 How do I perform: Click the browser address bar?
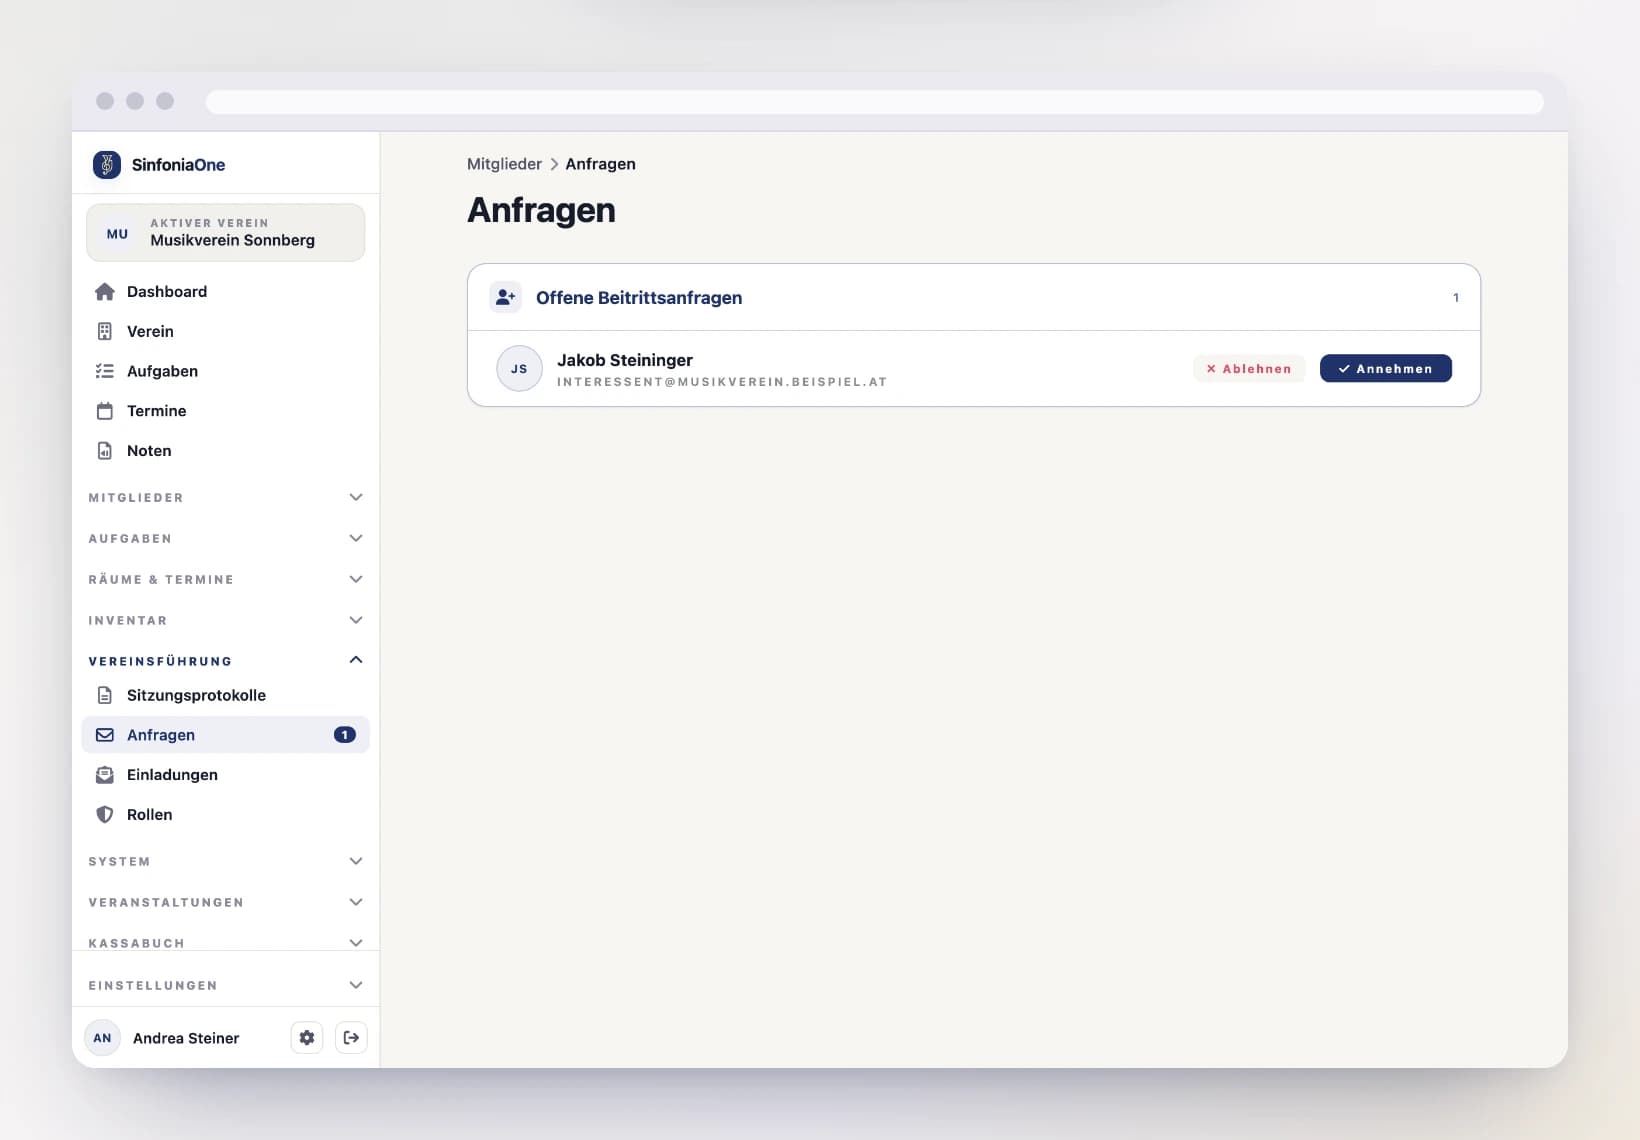pos(875,102)
